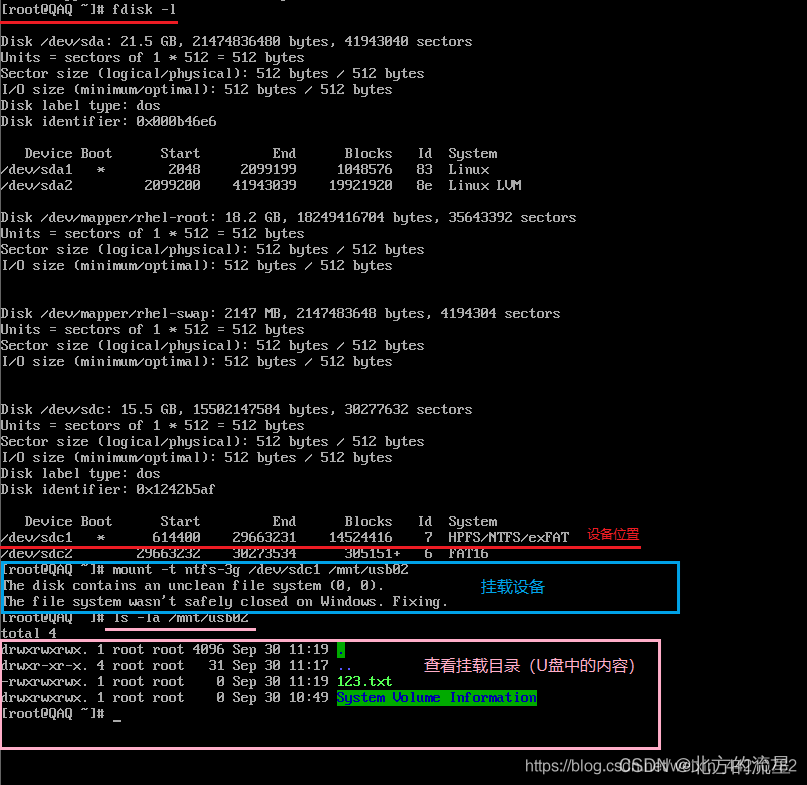Viewport: 807px width, 785px height.
Task: Select the /dev/sda2 Linux LVM row
Action: point(38,185)
